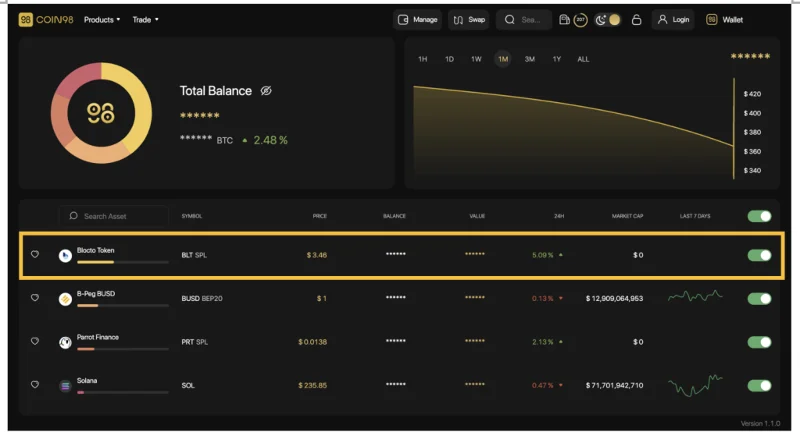The image size is (800, 439).
Task: Click the 5.09 % change value
Action: tap(543, 255)
